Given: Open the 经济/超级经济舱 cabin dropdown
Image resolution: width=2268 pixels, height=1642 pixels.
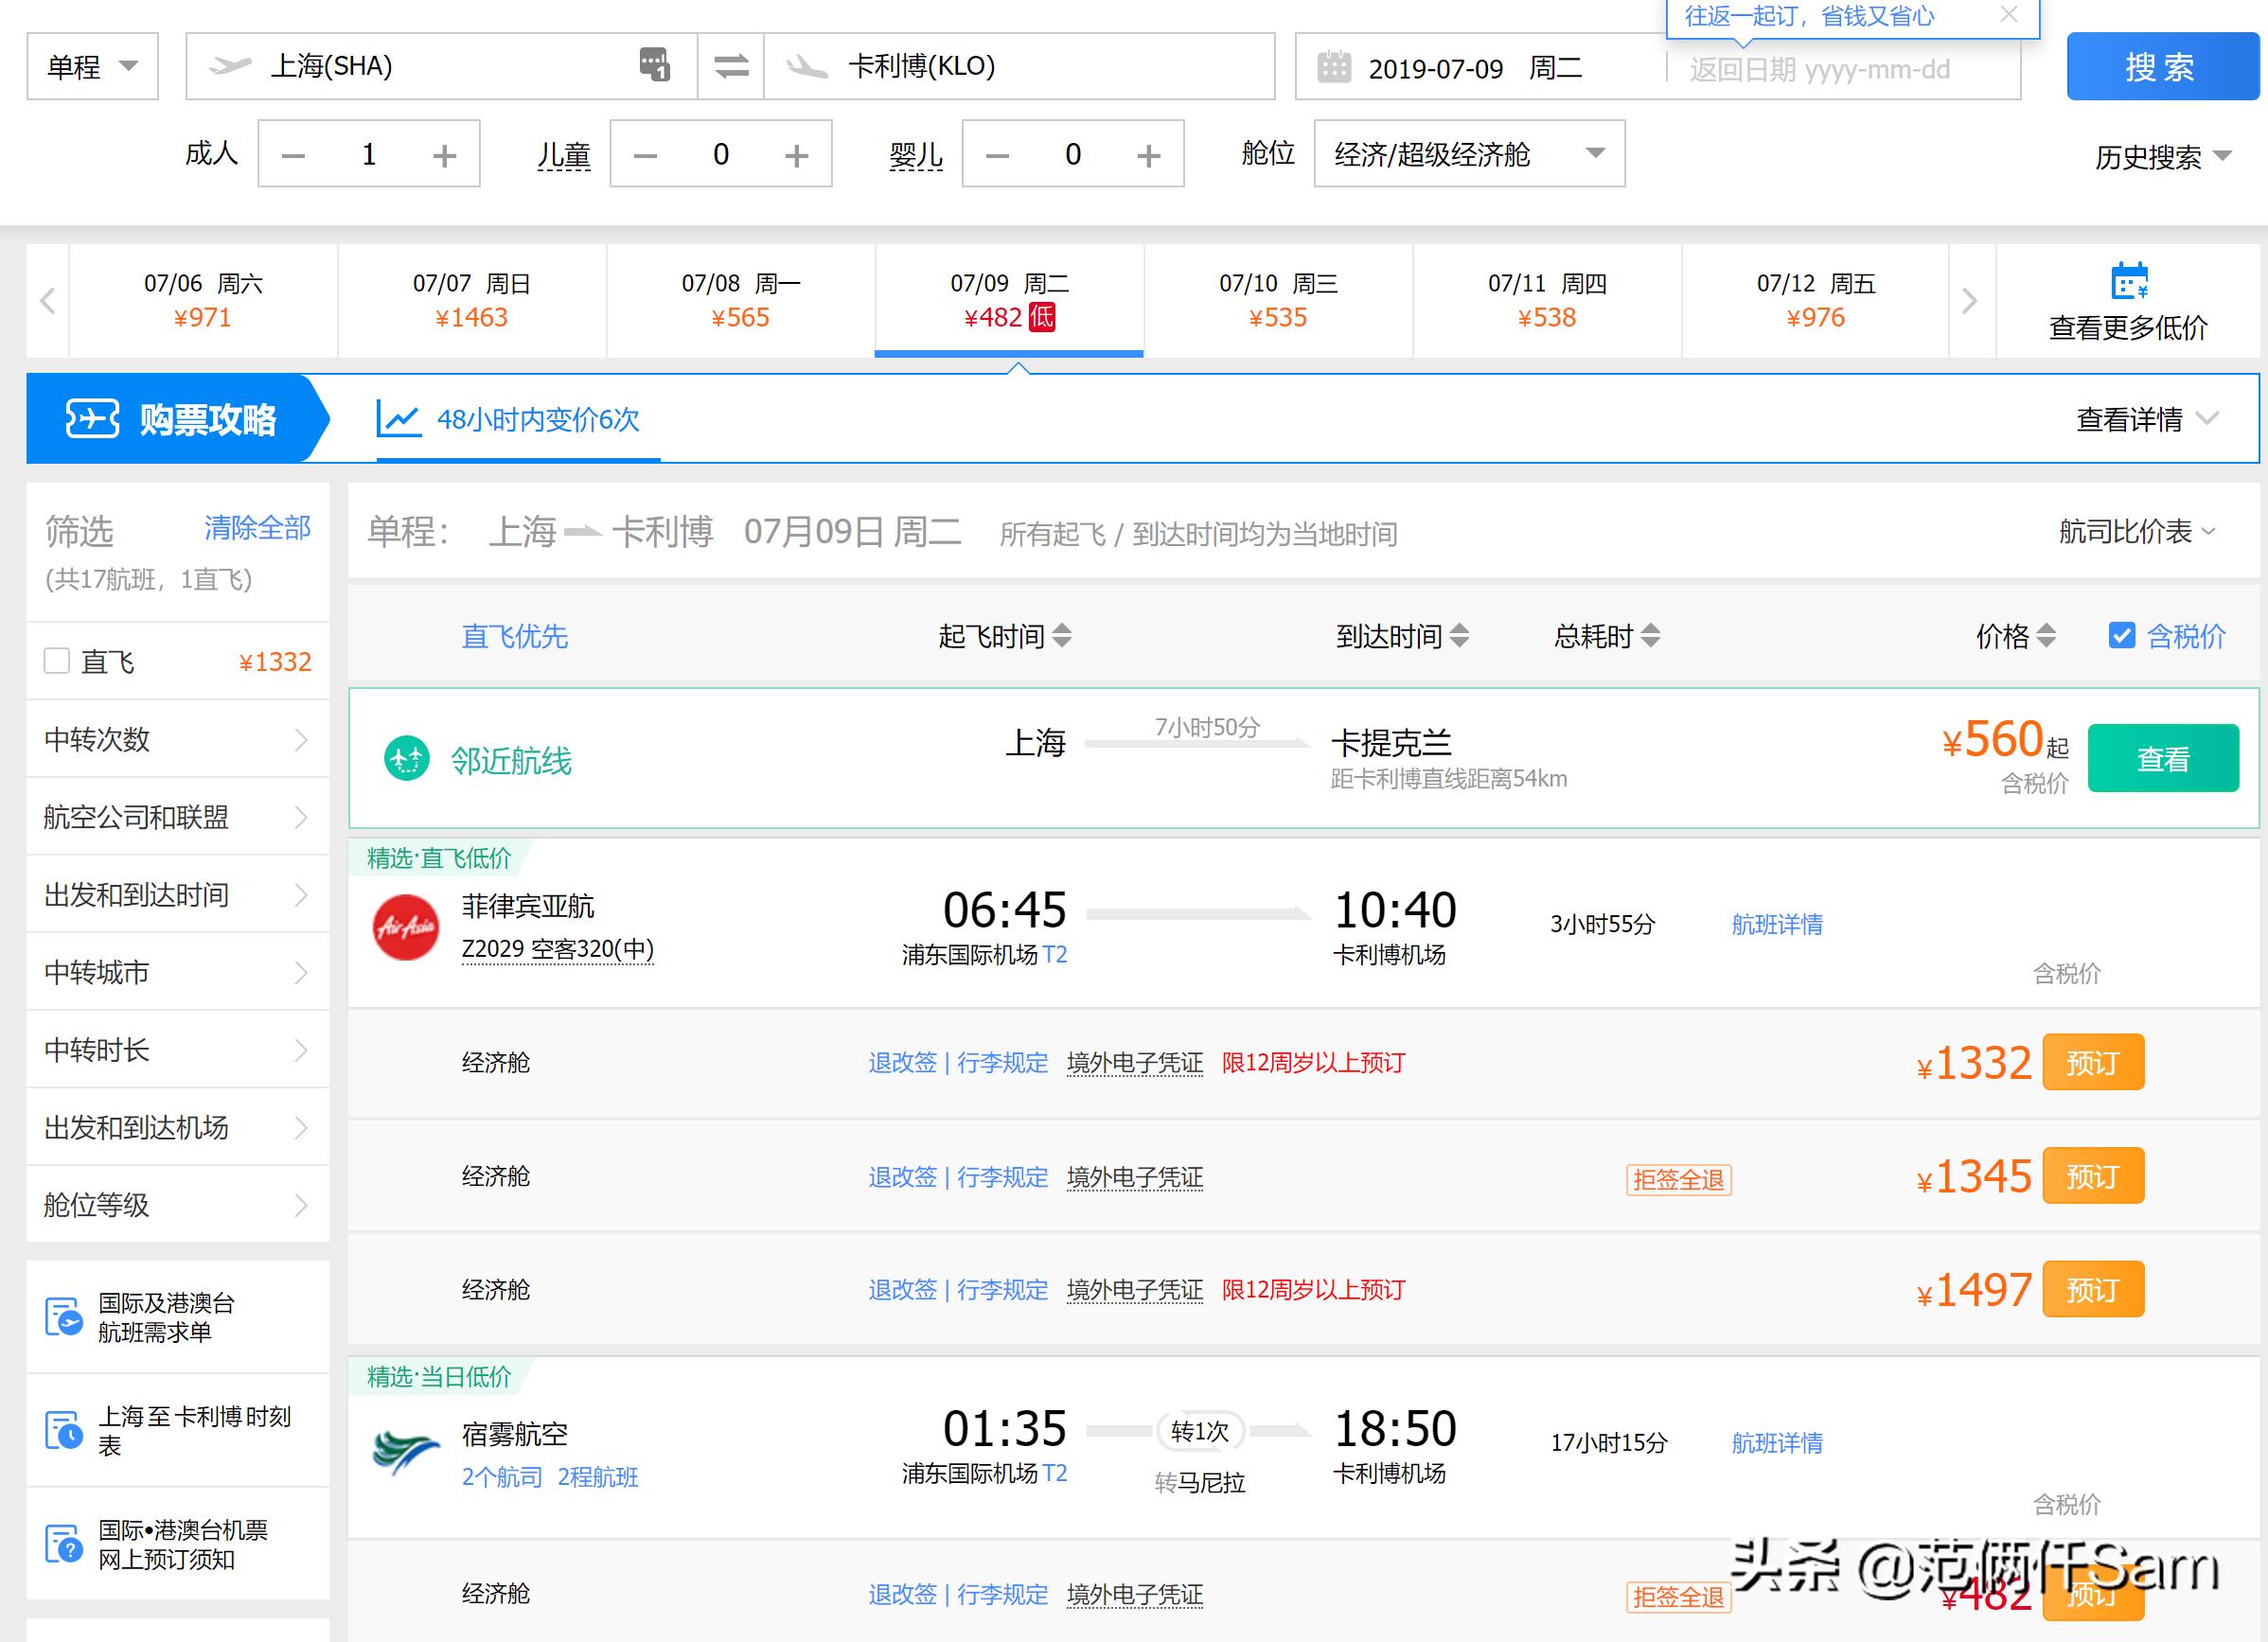Looking at the screenshot, I should coord(1467,154).
